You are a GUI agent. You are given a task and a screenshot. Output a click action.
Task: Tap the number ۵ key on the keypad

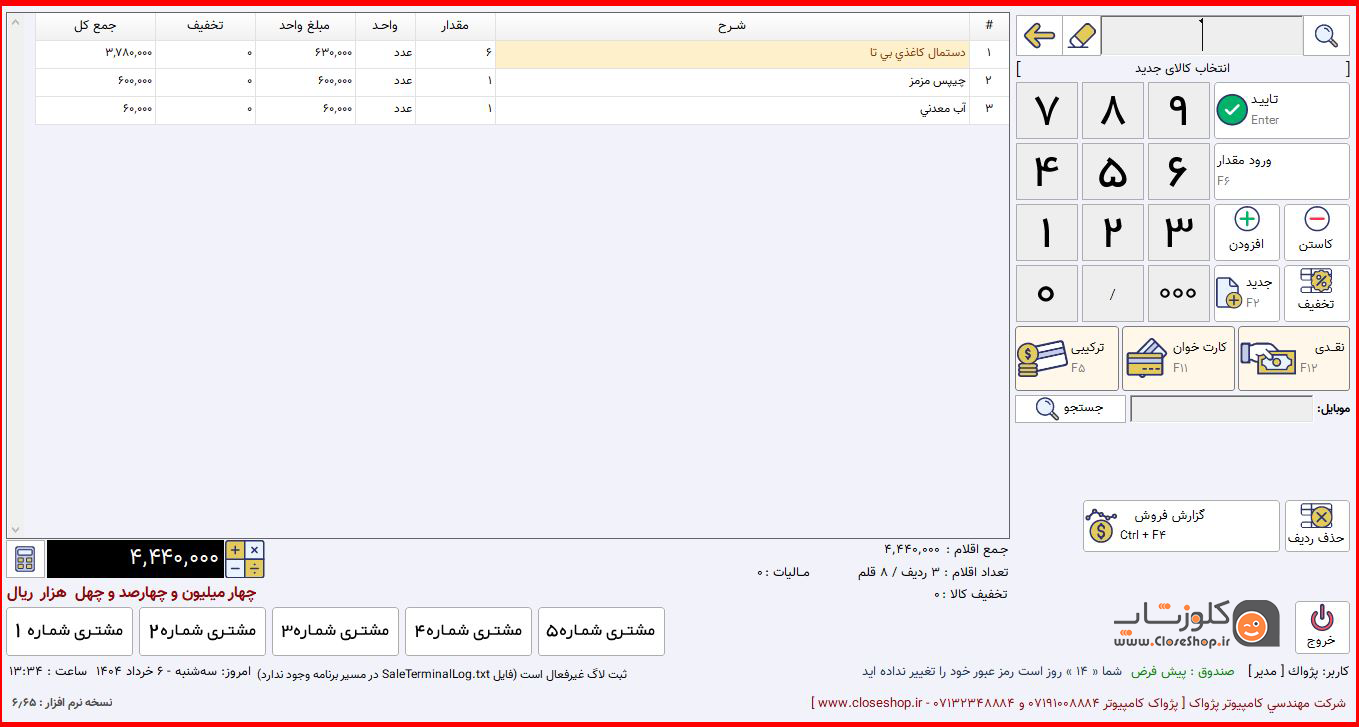click(1113, 171)
